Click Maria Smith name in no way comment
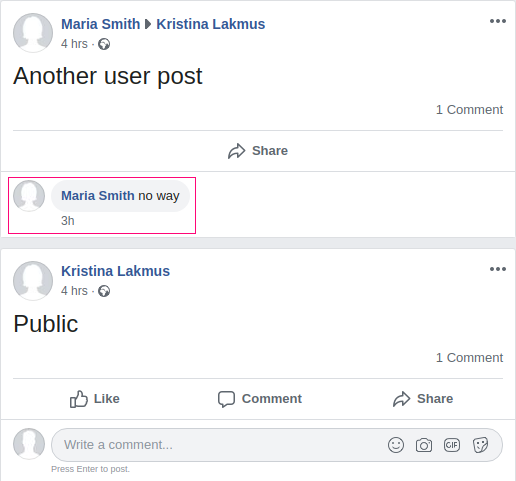516x481 pixels. point(98,196)
